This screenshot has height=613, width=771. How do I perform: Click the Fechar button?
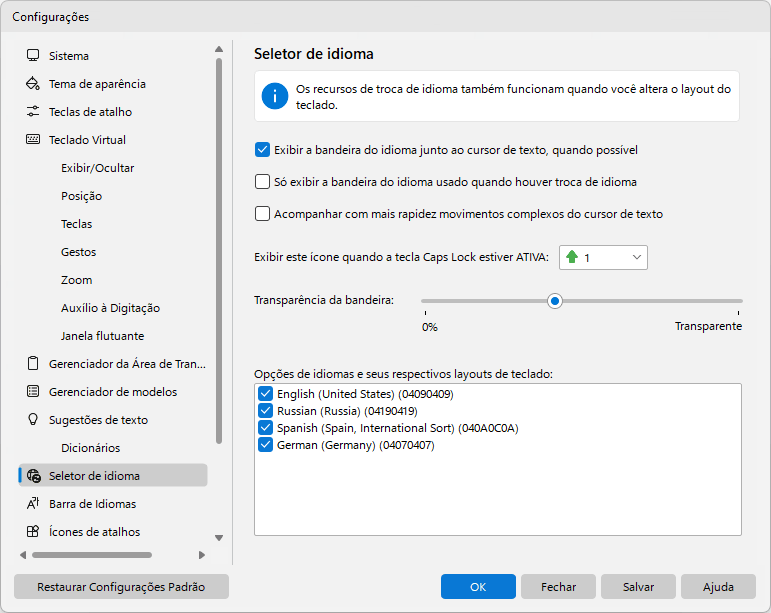(558, 586)
